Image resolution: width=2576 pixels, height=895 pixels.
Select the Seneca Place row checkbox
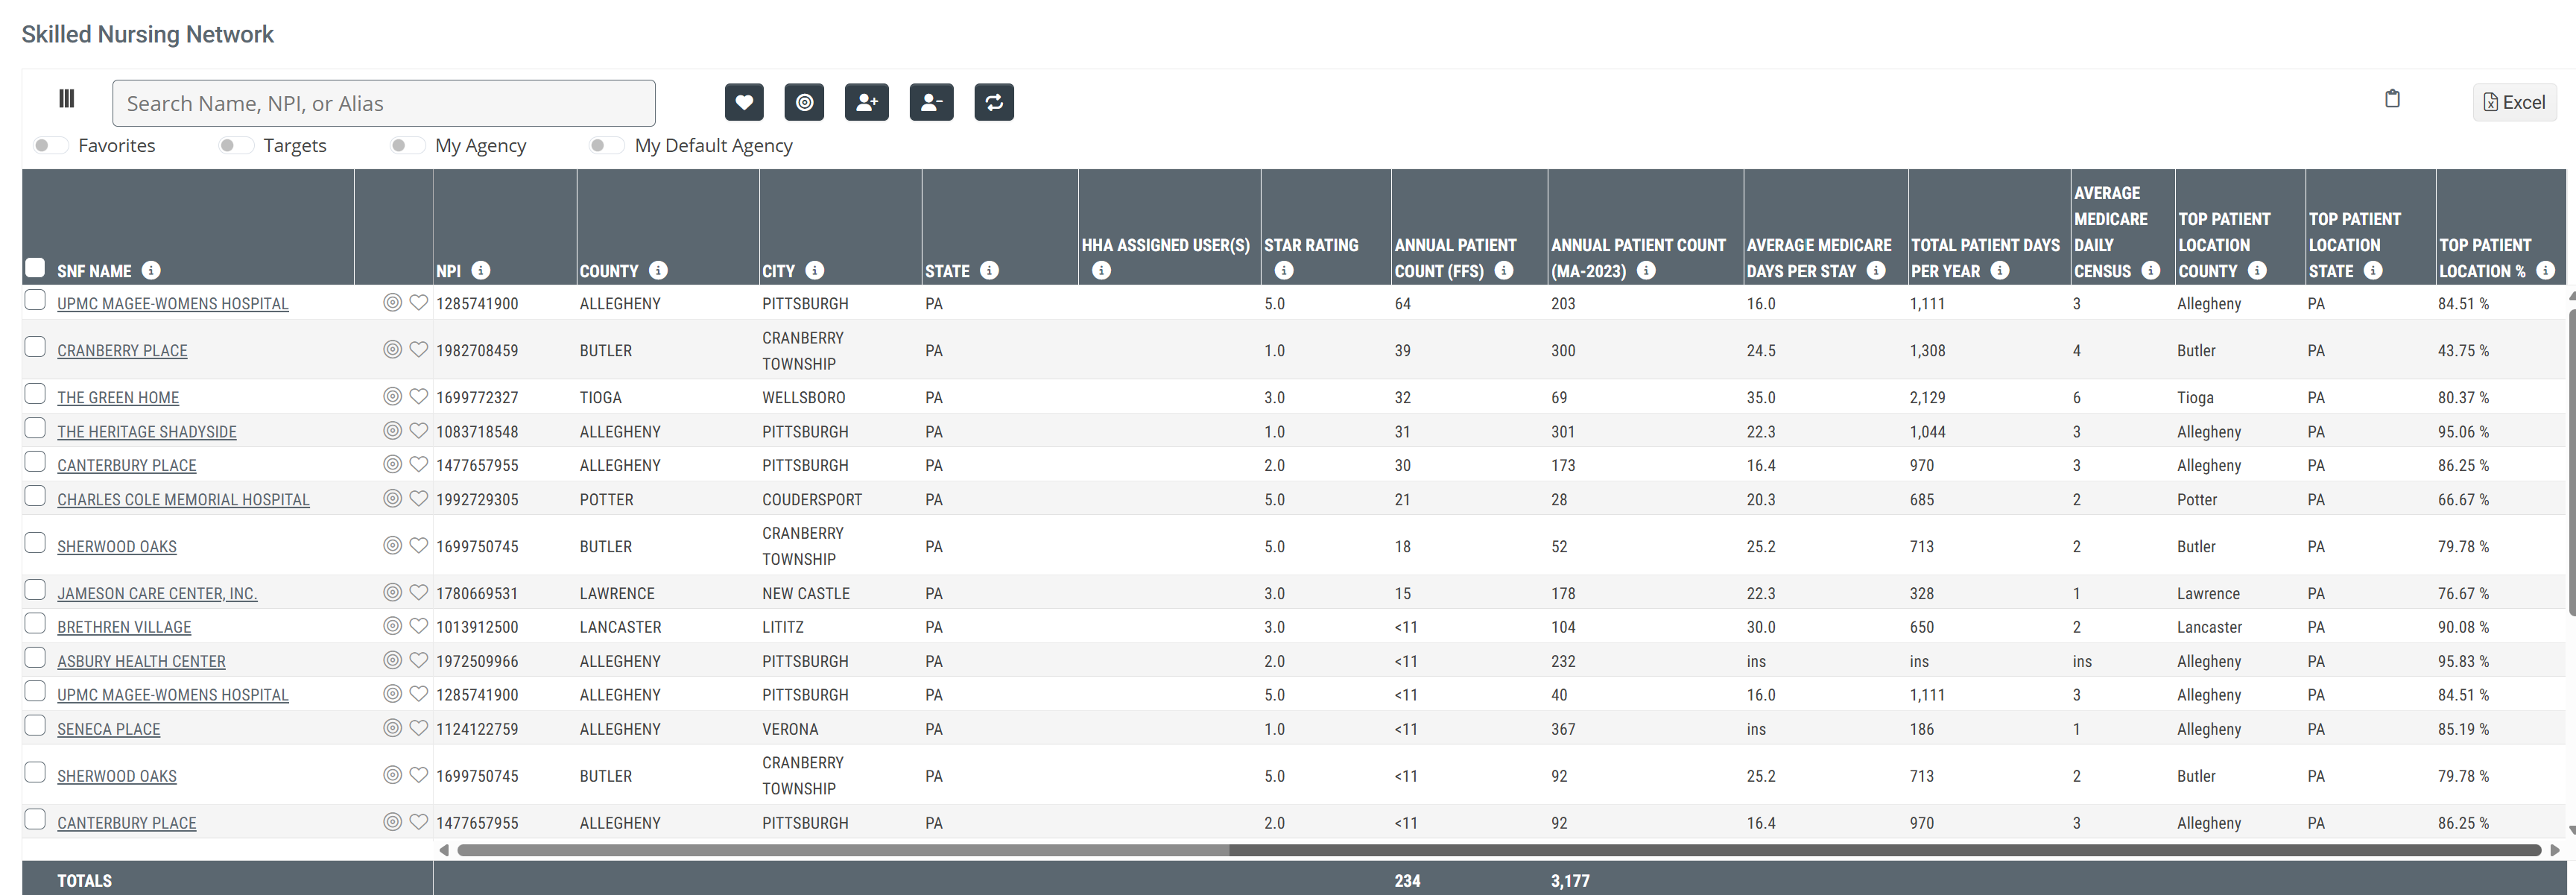pyautogui.click(x=35, y=726)
